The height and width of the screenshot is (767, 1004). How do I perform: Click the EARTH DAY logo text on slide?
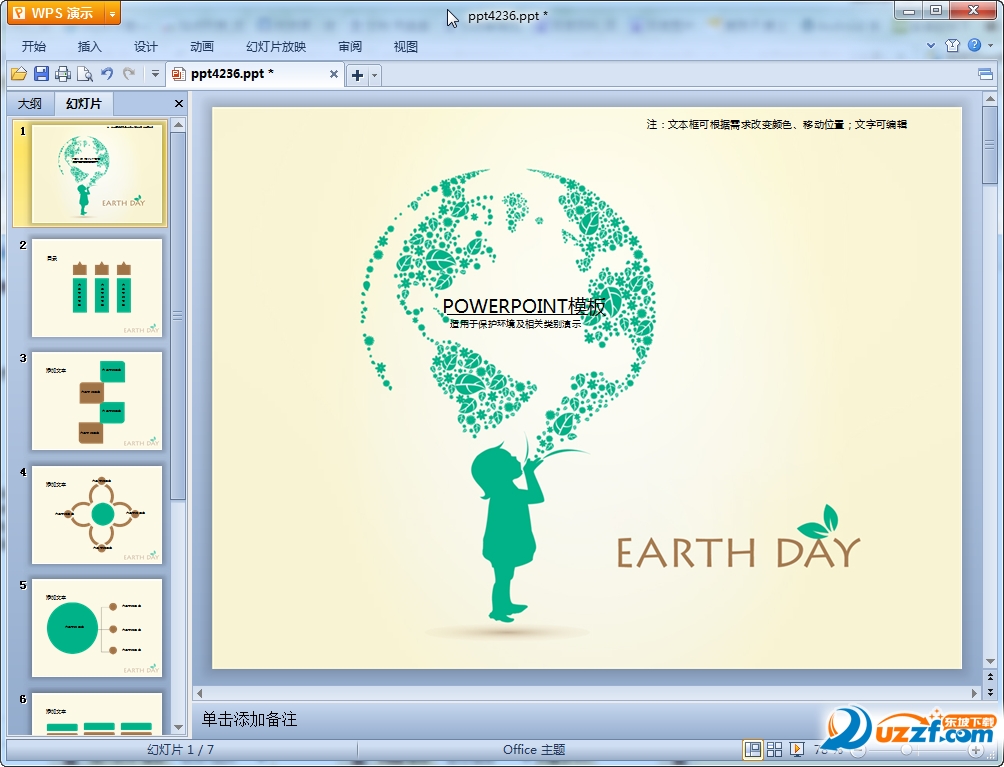click(738, 552)
